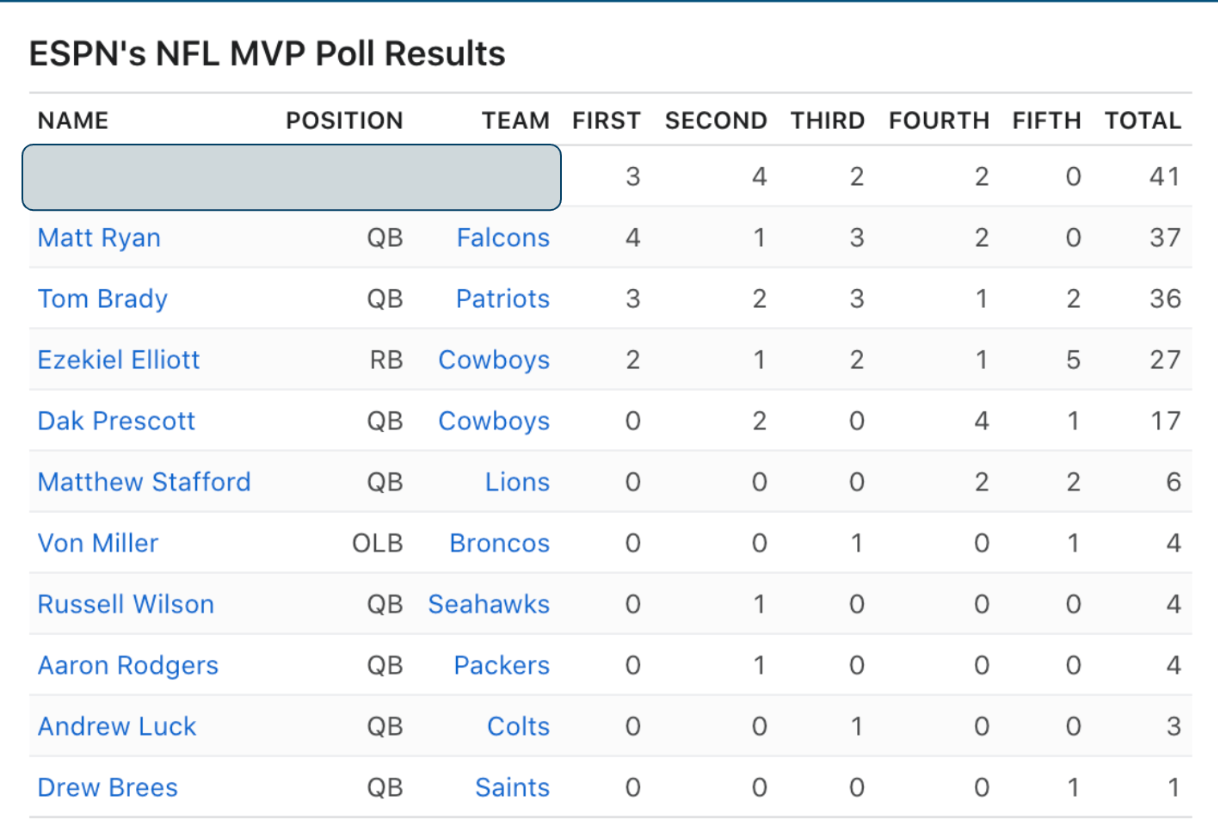
Task: Visit Aaron Rodgers player page
Action: (128, 665)
